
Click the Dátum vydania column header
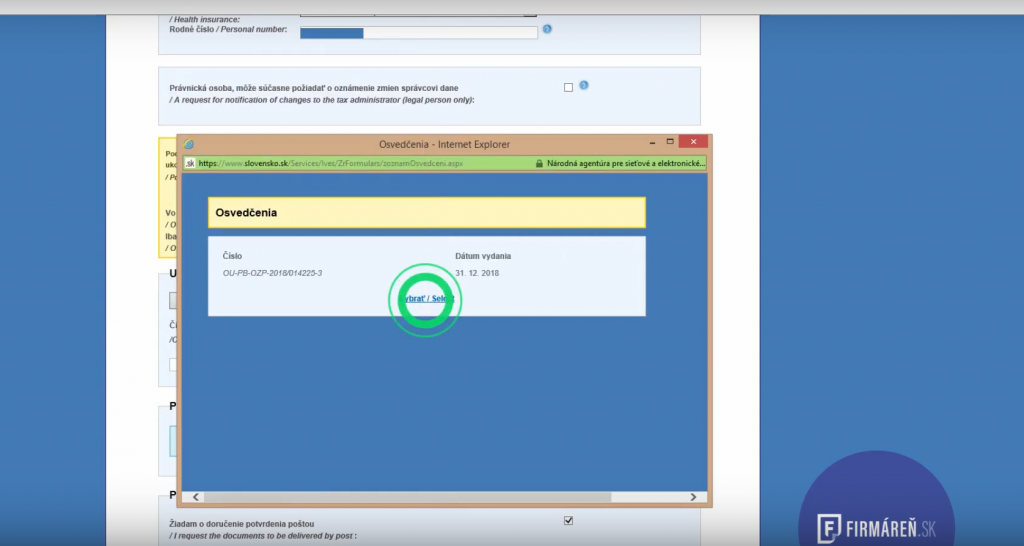tap(483, 256)
